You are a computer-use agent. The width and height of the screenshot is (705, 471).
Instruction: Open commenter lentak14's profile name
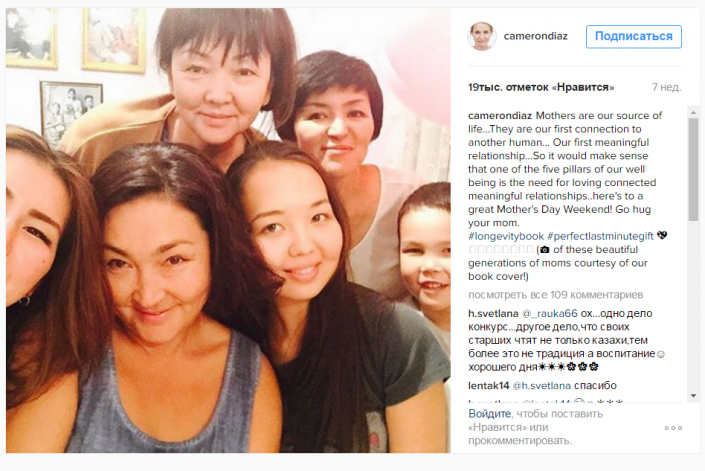[x=488, y=386]
